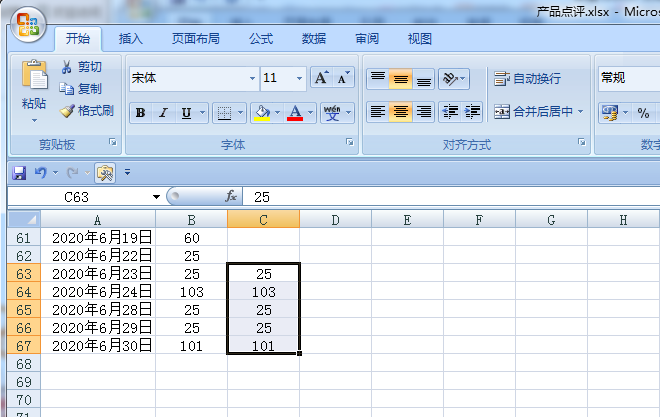Open the Name Box dropdown arrow

pos(156,197)
